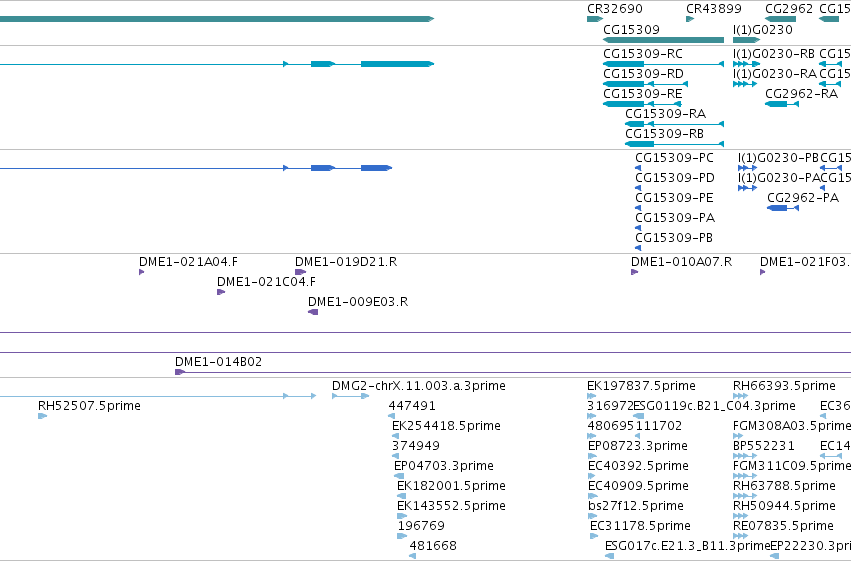
Task: Open the ESG017c.E21.3_B11.3prime EST label
Action: coord(688,546)
